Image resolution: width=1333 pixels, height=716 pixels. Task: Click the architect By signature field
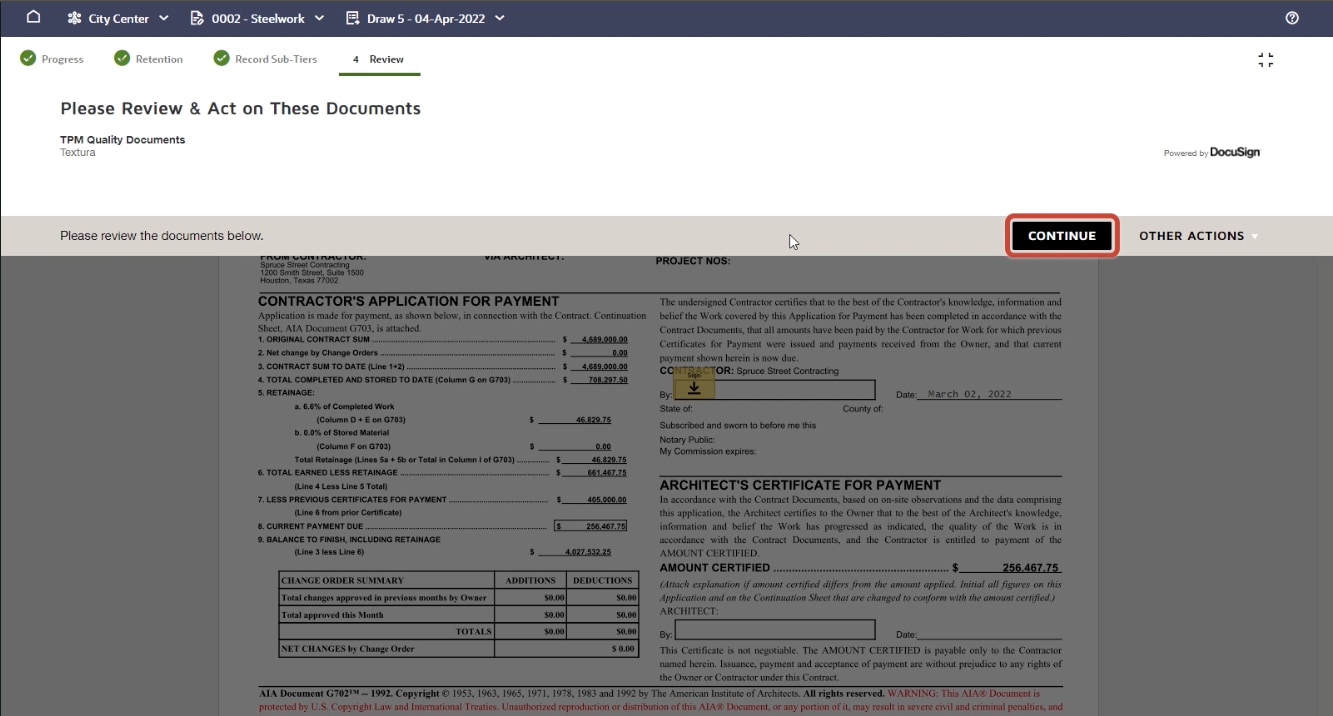[x=775, y=630]
